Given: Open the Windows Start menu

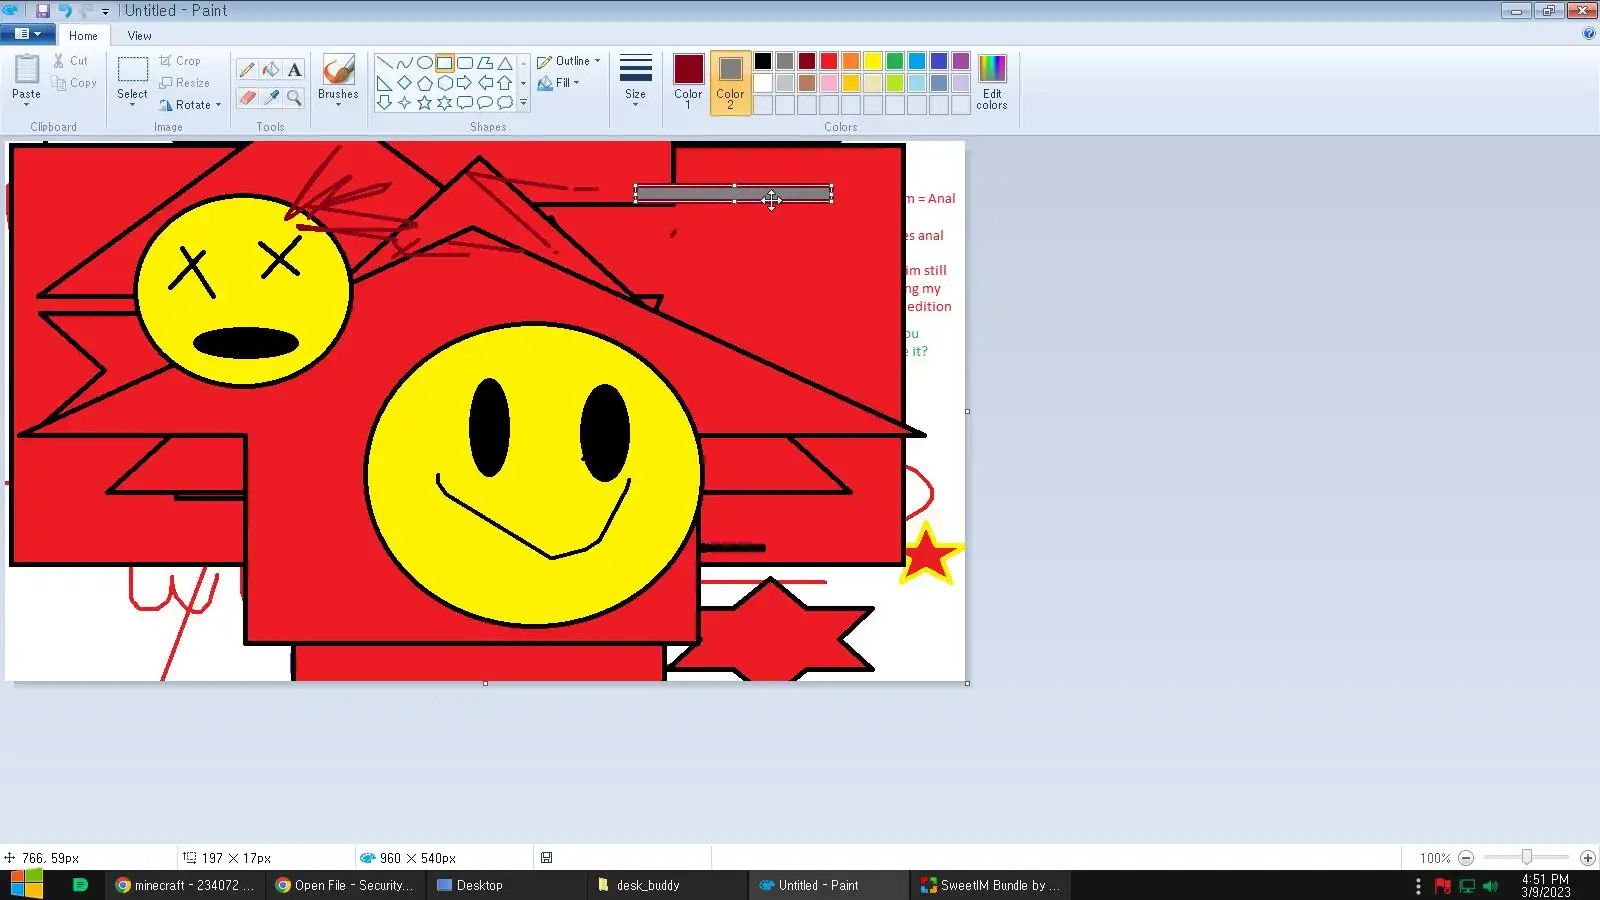Looking at the screenshot, I should click(26, 885).
